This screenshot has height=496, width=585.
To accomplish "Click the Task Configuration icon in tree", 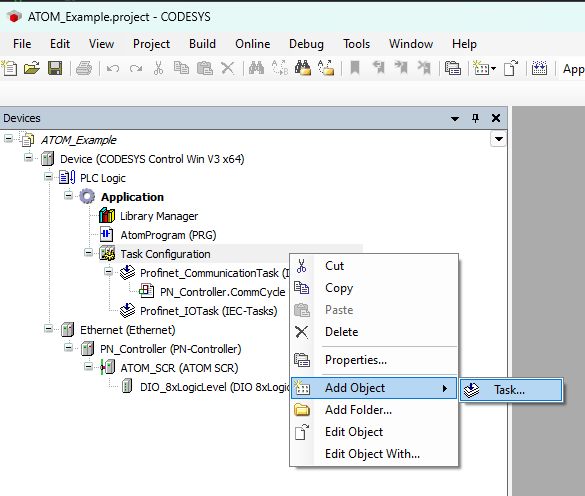I will (x=107, y=254).
